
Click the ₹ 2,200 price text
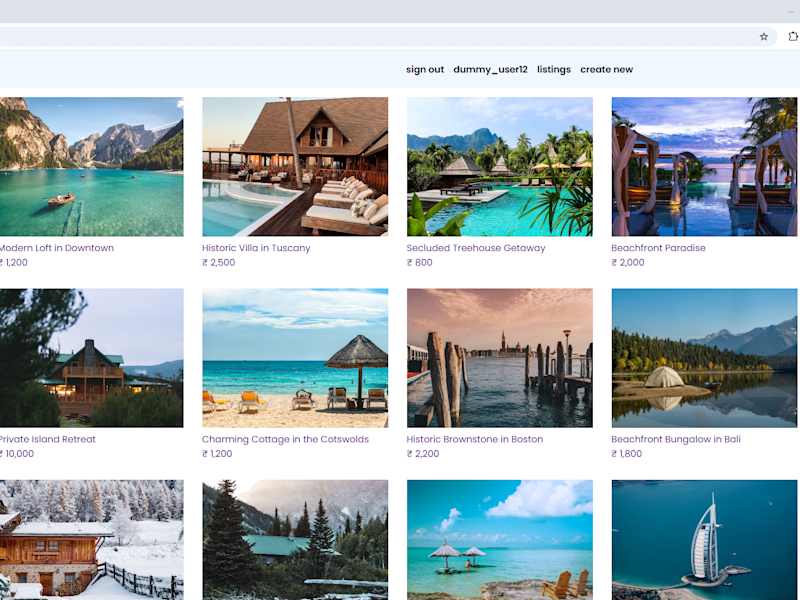[422, 454]
